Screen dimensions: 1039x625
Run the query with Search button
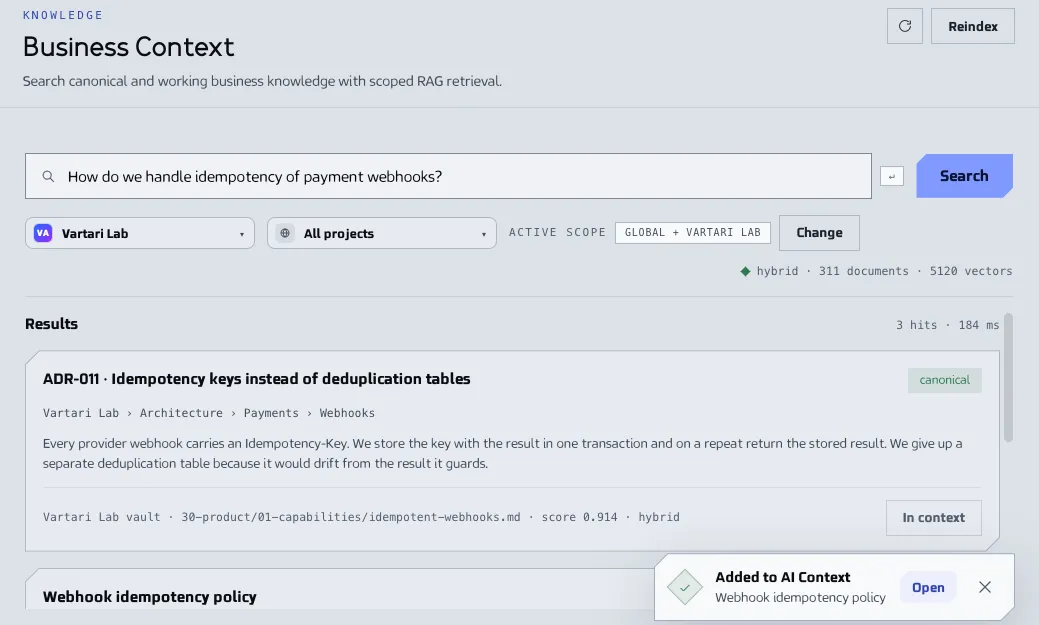click(x=964, y=176)
